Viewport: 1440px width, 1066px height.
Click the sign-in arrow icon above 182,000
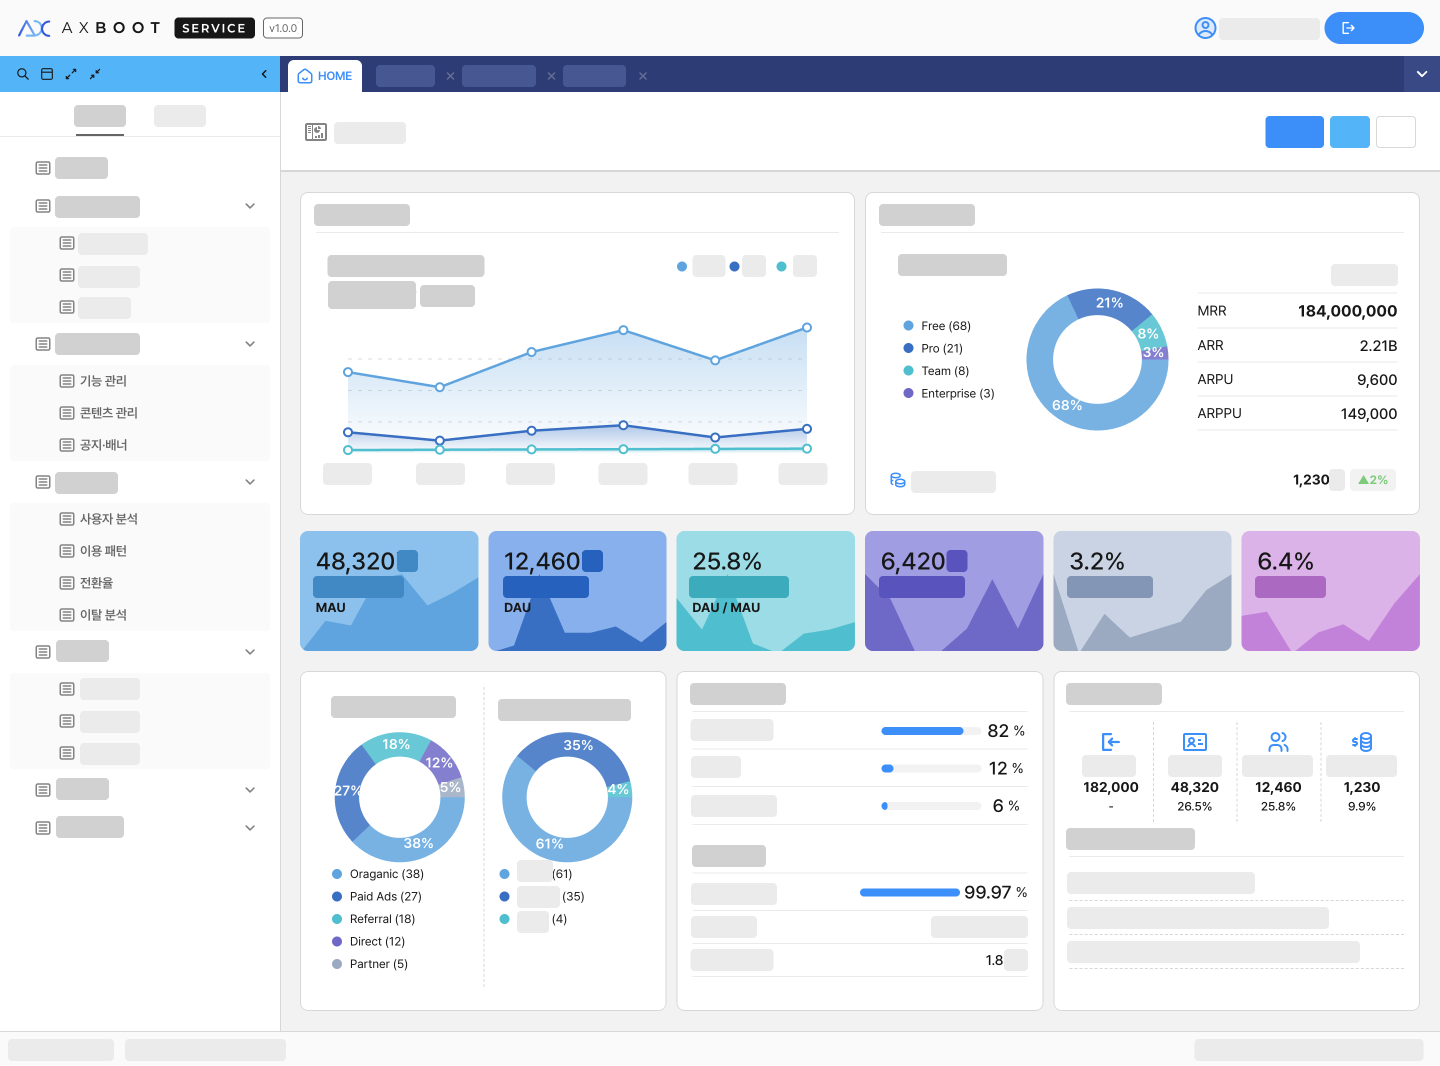[1110, 742]
